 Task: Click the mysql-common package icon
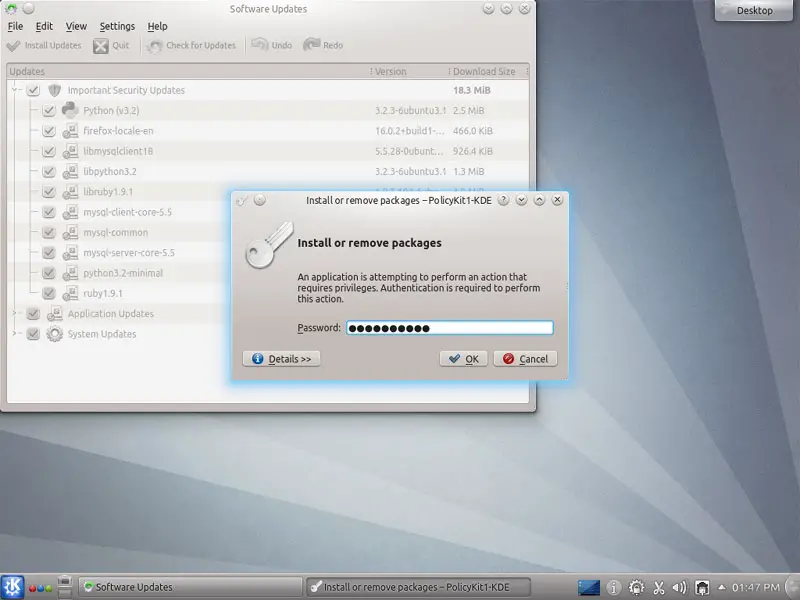pyautogui.click(x=70, y=233)
